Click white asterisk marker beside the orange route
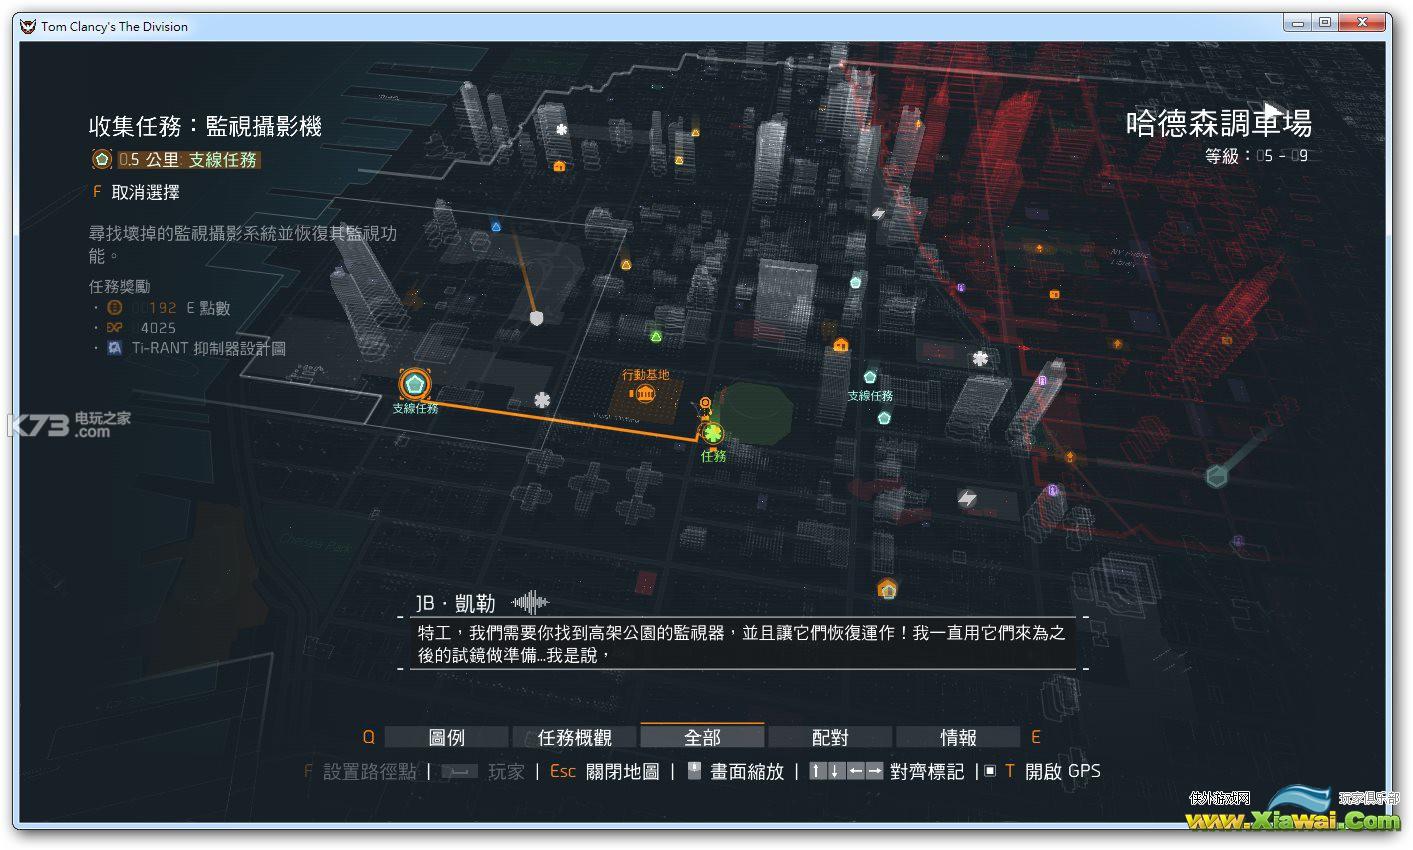 tap(542, 400)
